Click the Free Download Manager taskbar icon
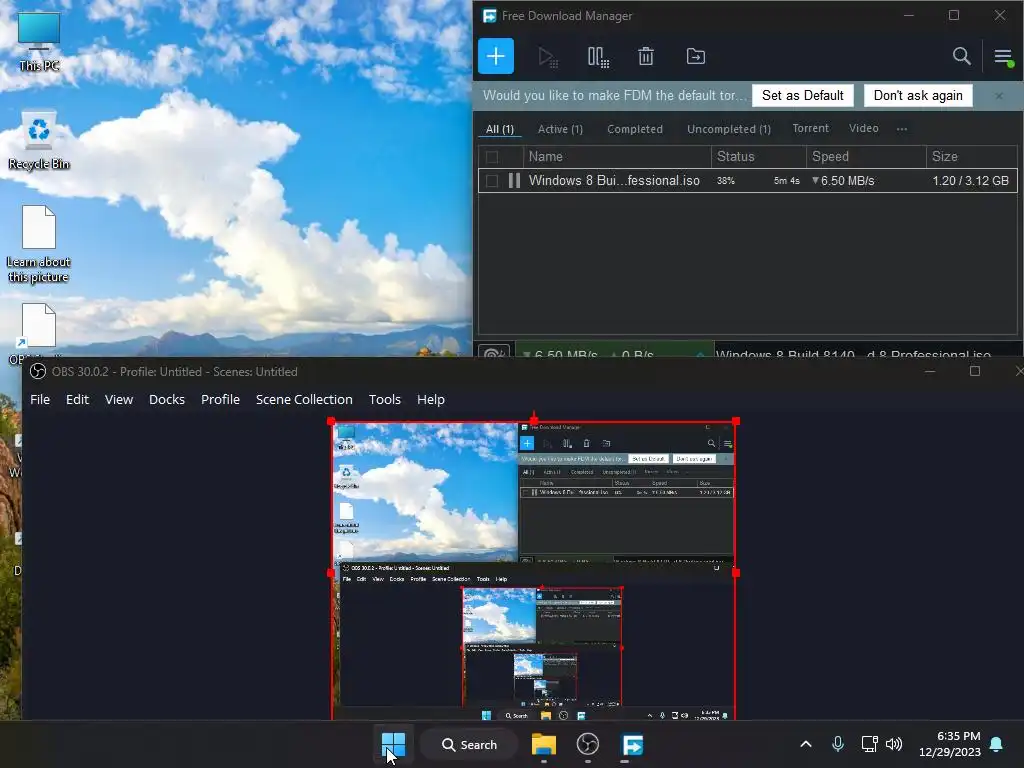The height and width of the screenshot is (768, 1024). coord(632,744)
